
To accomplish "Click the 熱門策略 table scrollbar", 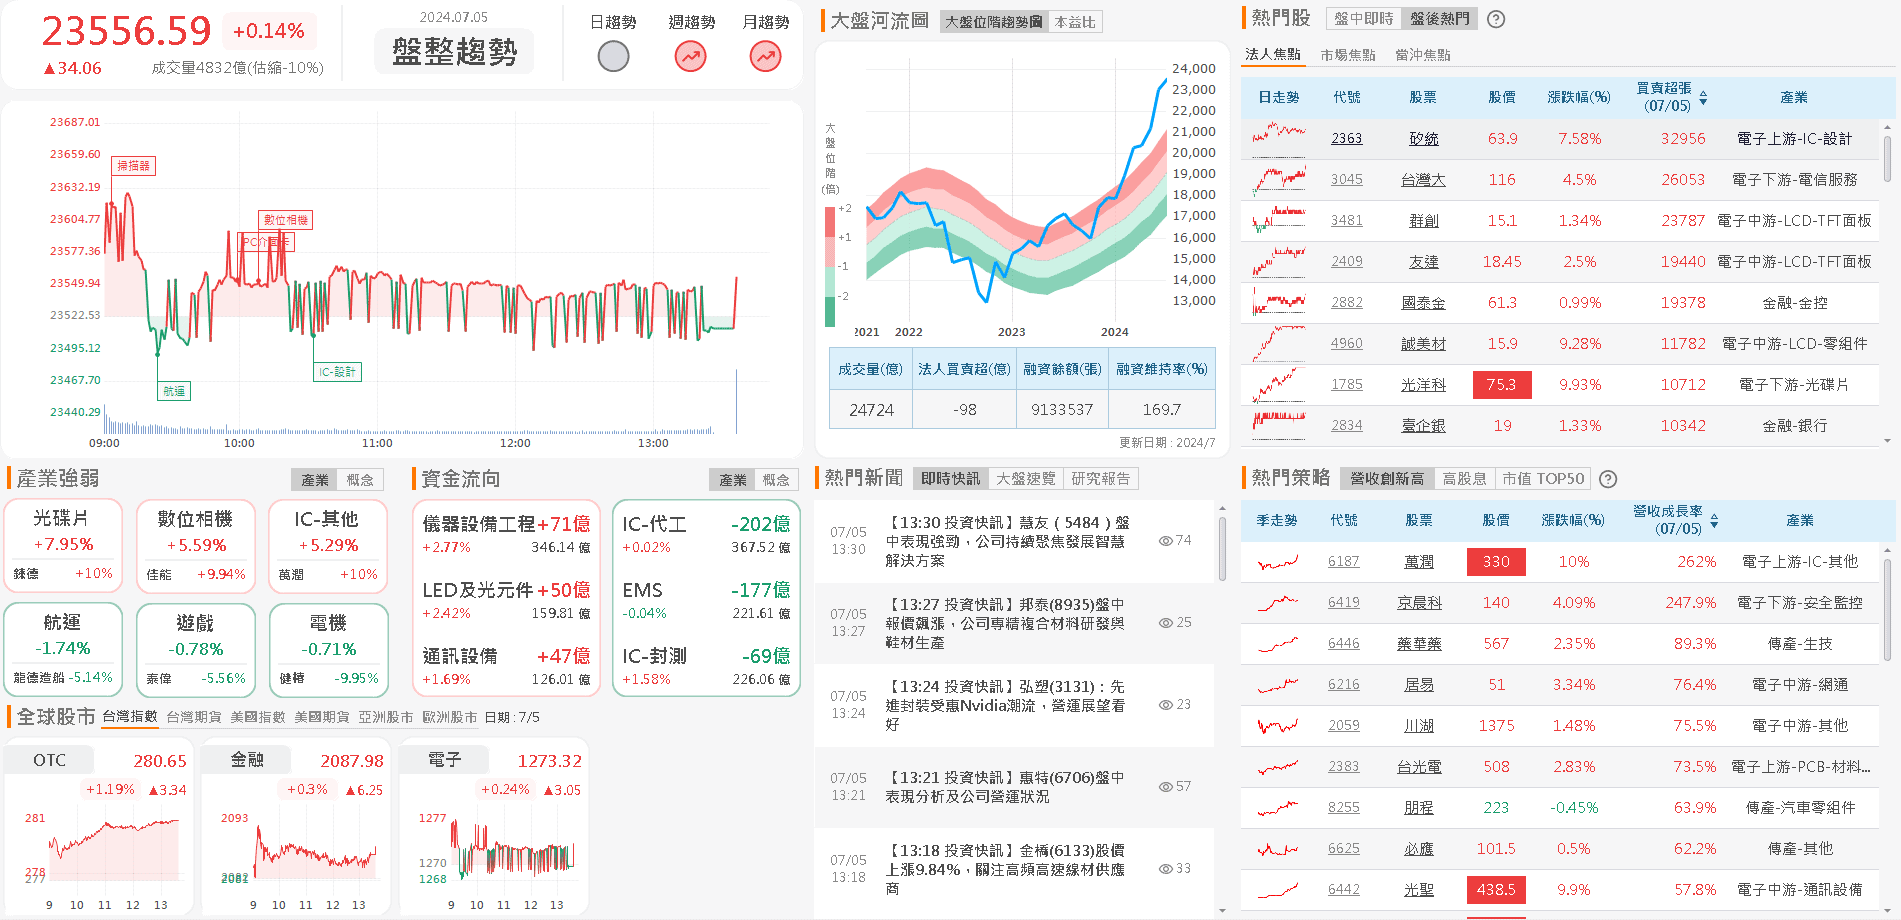I will 1887,610.
